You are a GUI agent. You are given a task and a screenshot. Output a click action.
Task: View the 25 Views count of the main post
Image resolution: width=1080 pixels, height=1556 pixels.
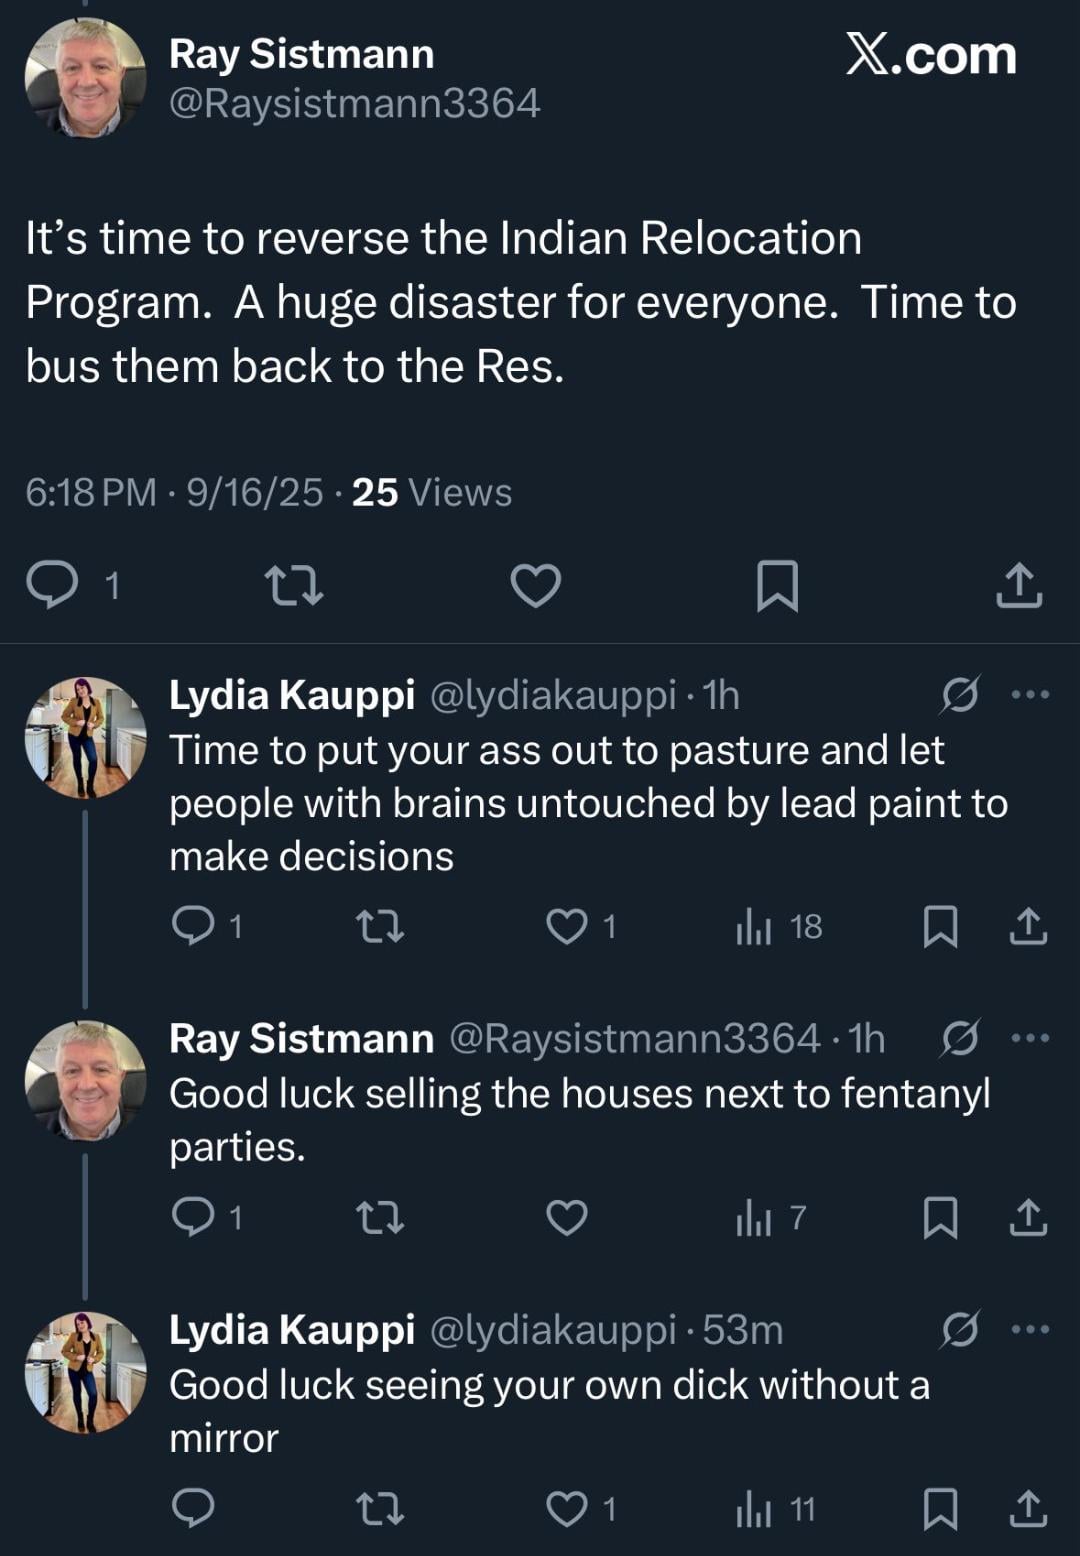(x=431, y=493)
